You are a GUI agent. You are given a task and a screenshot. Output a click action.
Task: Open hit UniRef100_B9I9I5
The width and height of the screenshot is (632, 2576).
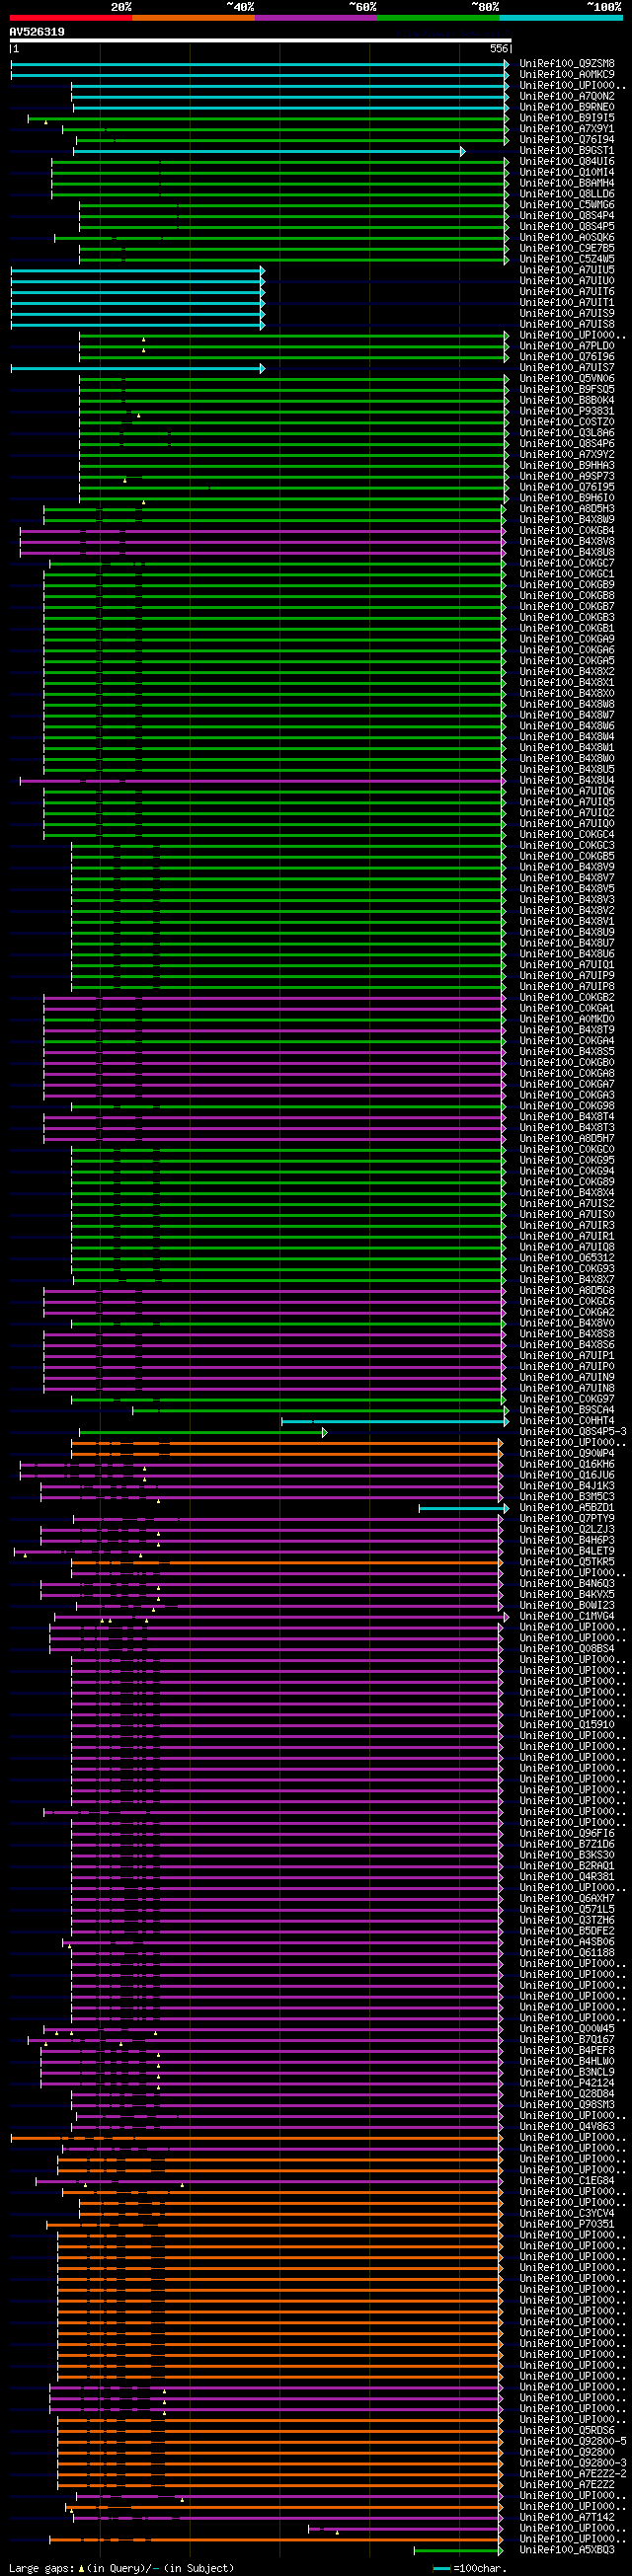coord(567,118)
